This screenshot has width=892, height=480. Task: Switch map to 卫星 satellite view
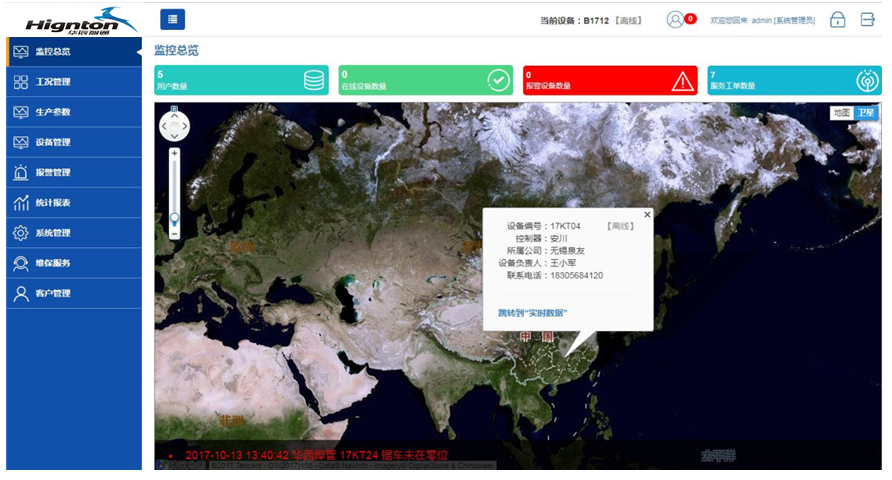865,113
